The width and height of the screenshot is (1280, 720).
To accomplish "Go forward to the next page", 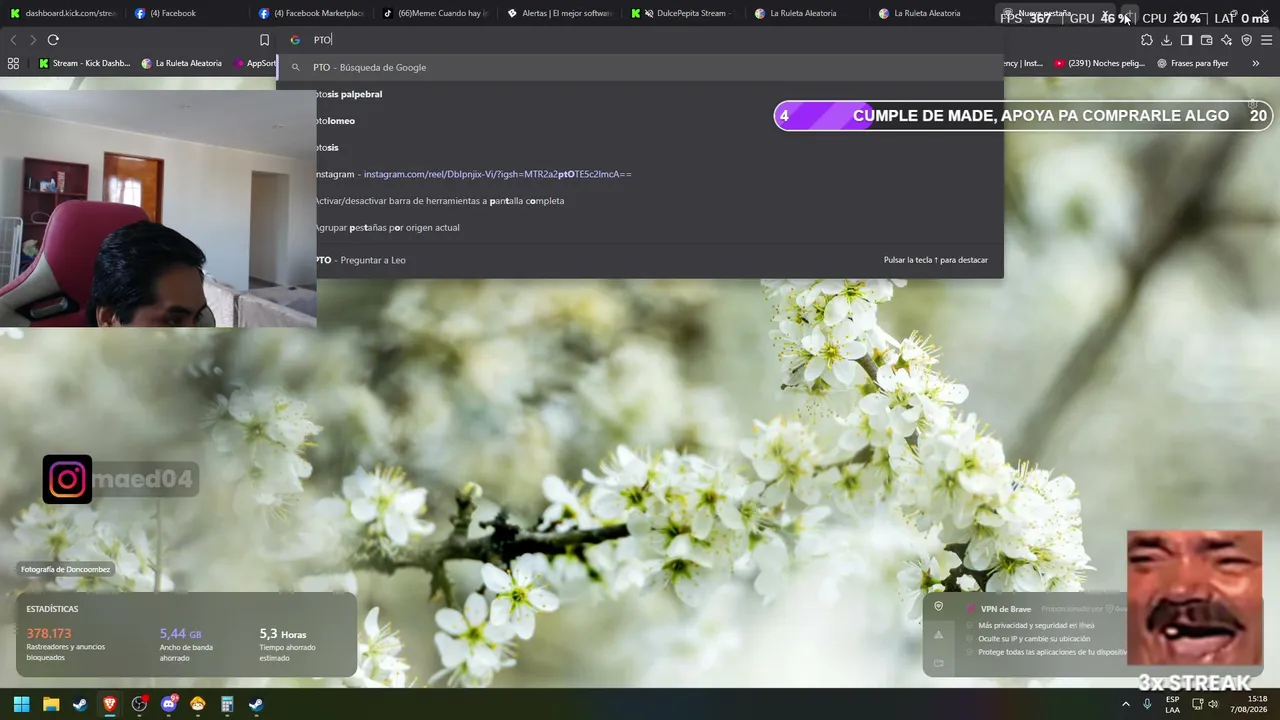I will point(33,40).
